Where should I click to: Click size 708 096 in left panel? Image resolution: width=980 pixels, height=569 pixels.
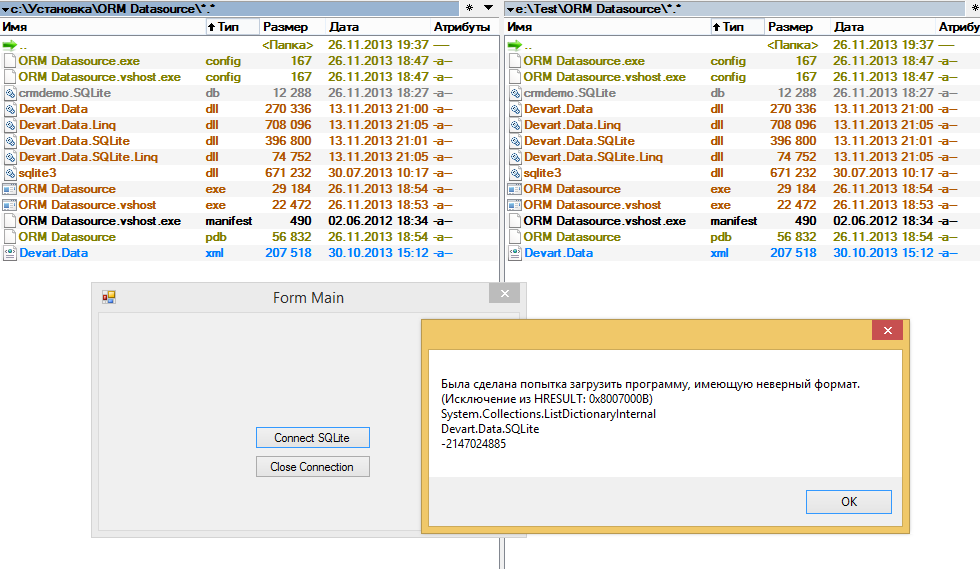pos(288,125)
